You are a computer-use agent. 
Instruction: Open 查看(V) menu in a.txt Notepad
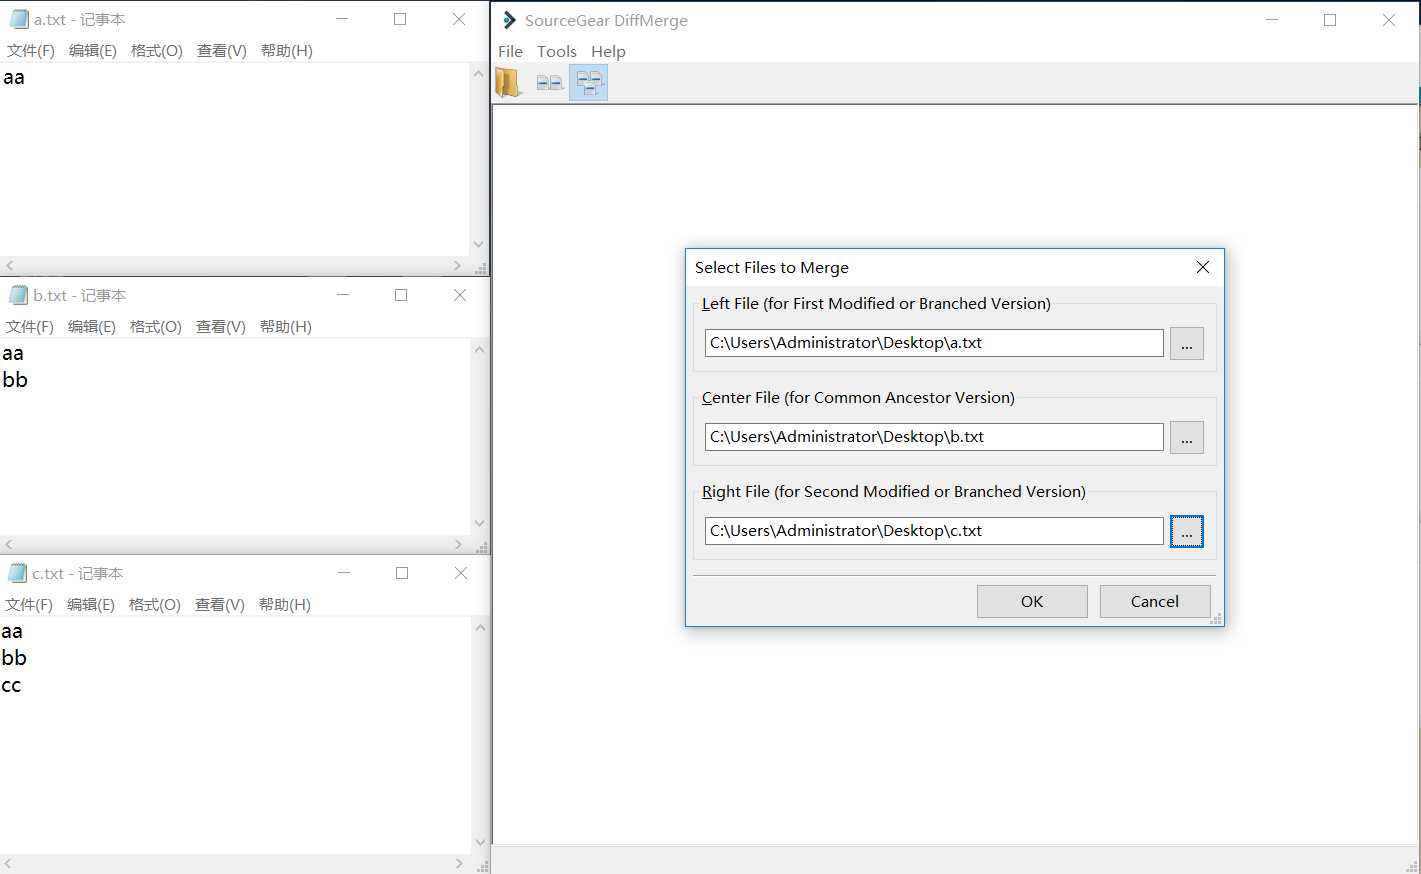[221, 50]
